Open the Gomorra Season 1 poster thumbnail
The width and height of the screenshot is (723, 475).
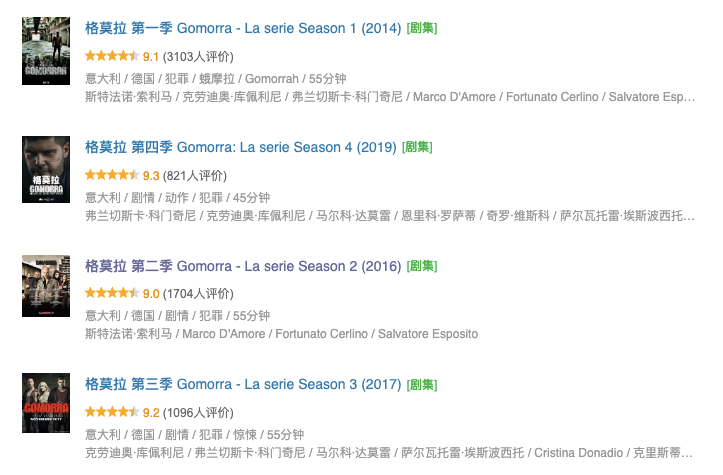(x=46, y=51)
